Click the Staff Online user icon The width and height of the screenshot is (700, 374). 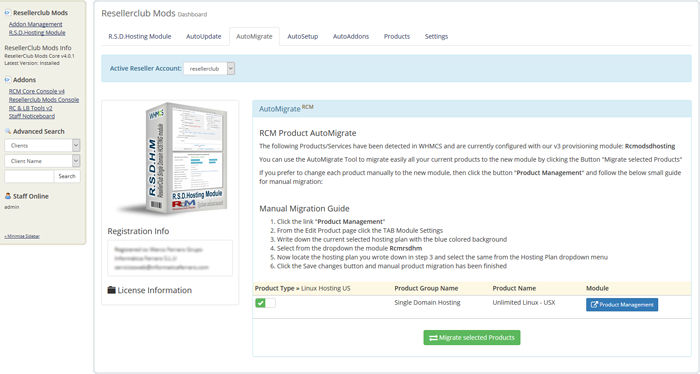(8, 196)
